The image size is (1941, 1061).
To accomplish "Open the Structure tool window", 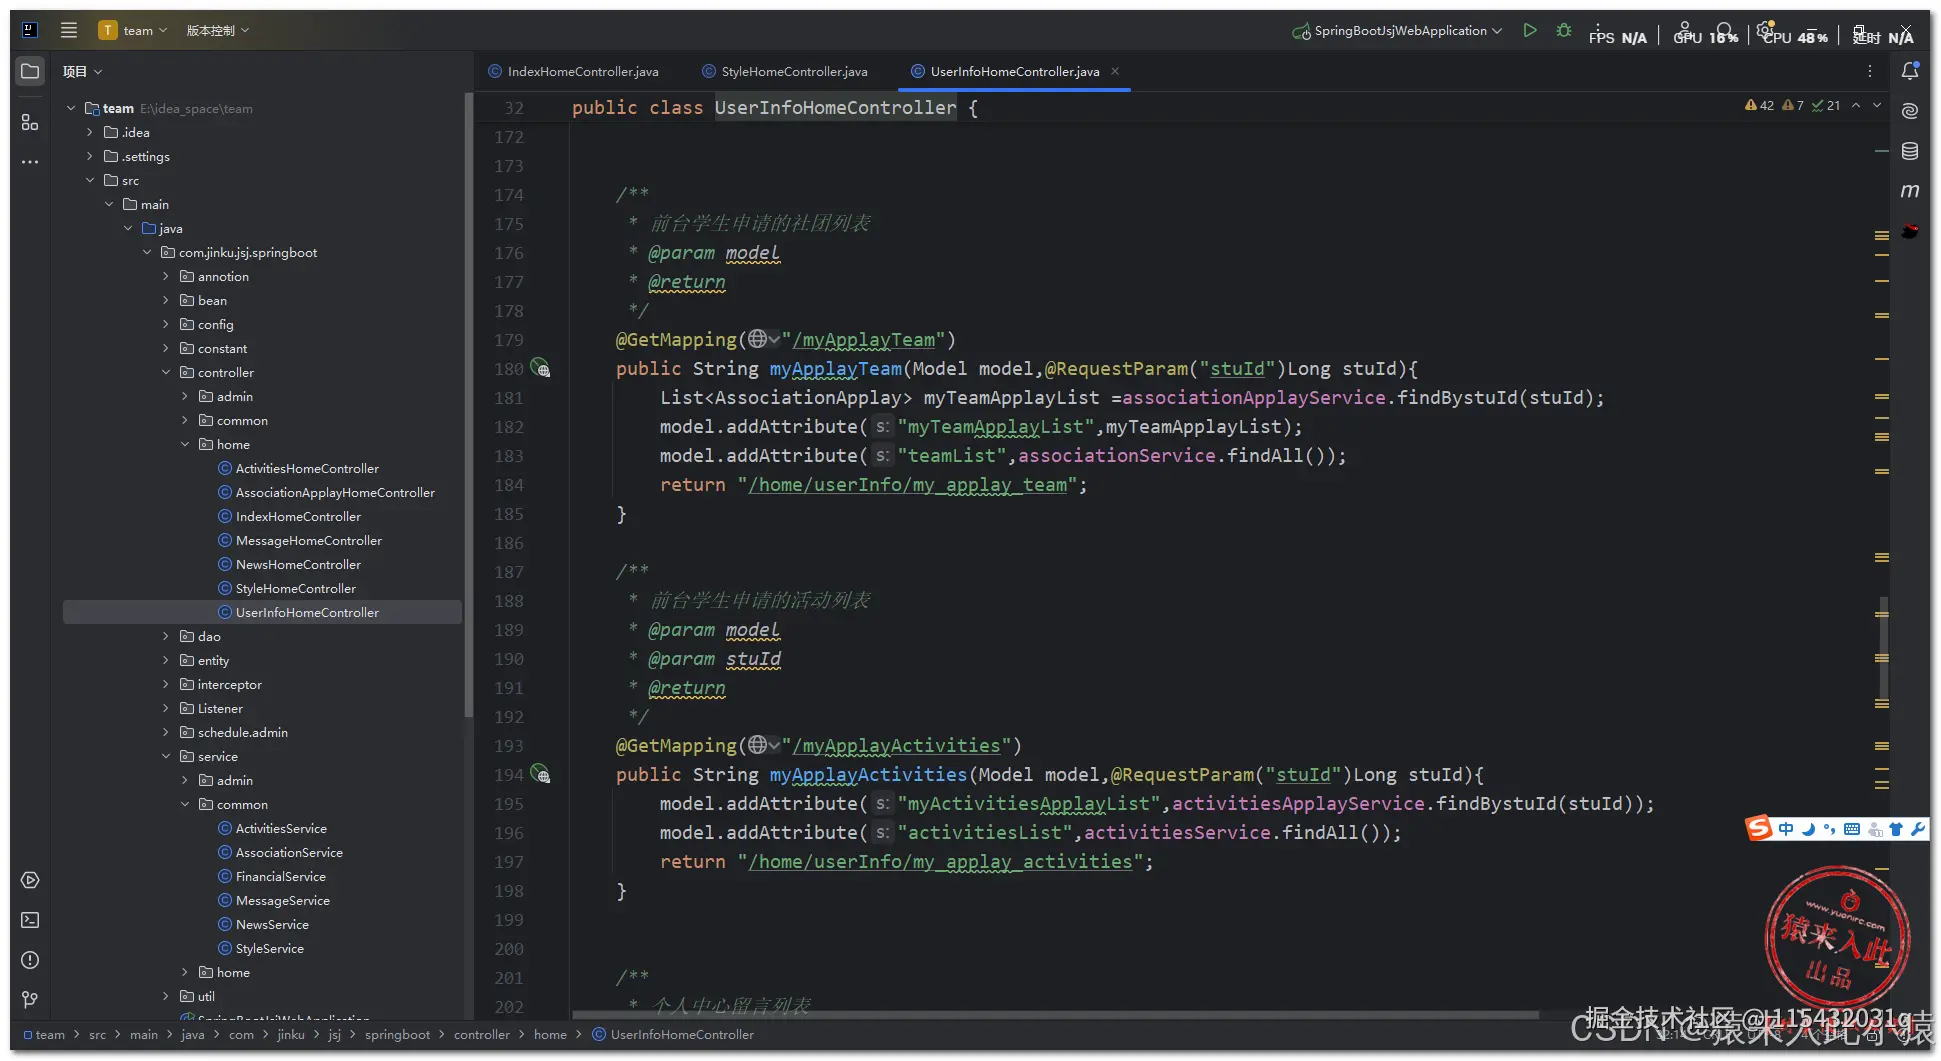I will tap(30, 122).
